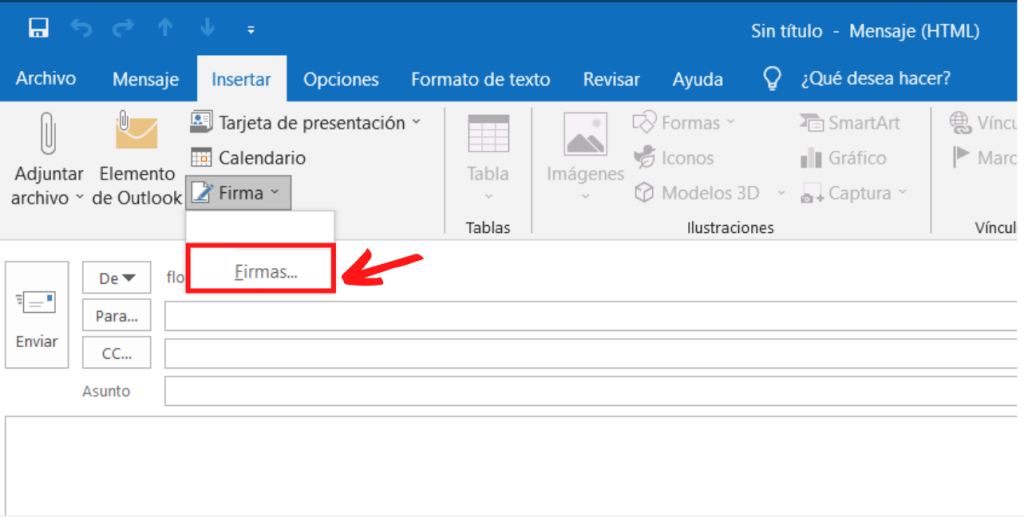Collapse the Firma dropdown arrow

275,192
